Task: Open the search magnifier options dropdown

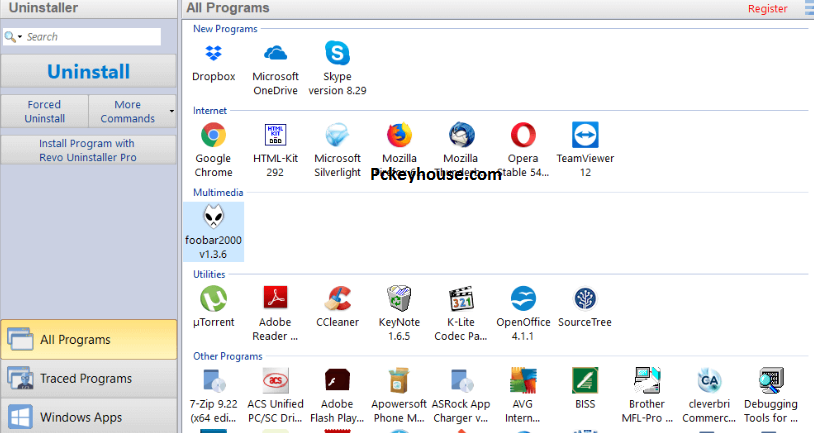Action: [x=13, y=37]
